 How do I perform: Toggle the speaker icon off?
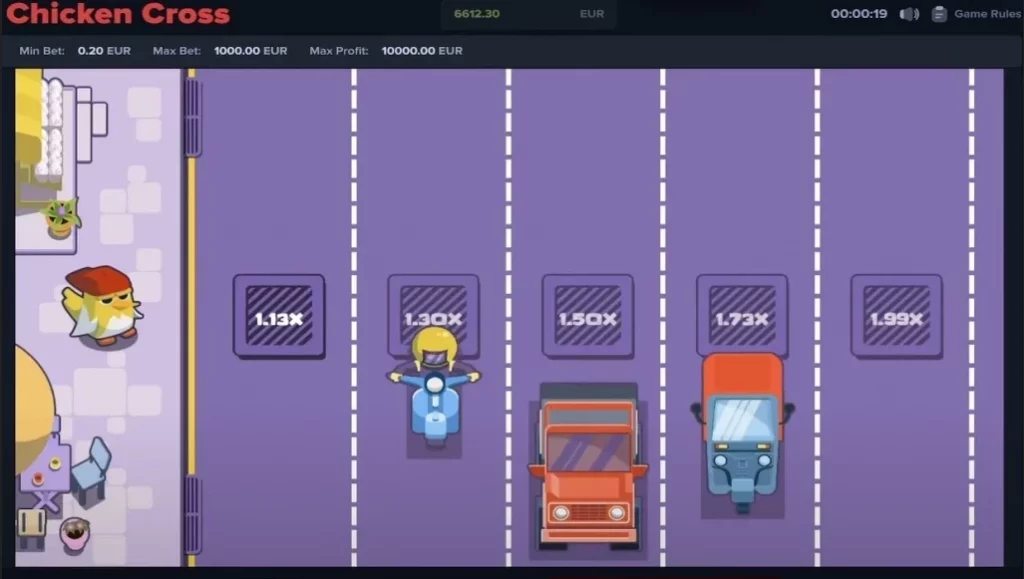click(x=908, y=13)
